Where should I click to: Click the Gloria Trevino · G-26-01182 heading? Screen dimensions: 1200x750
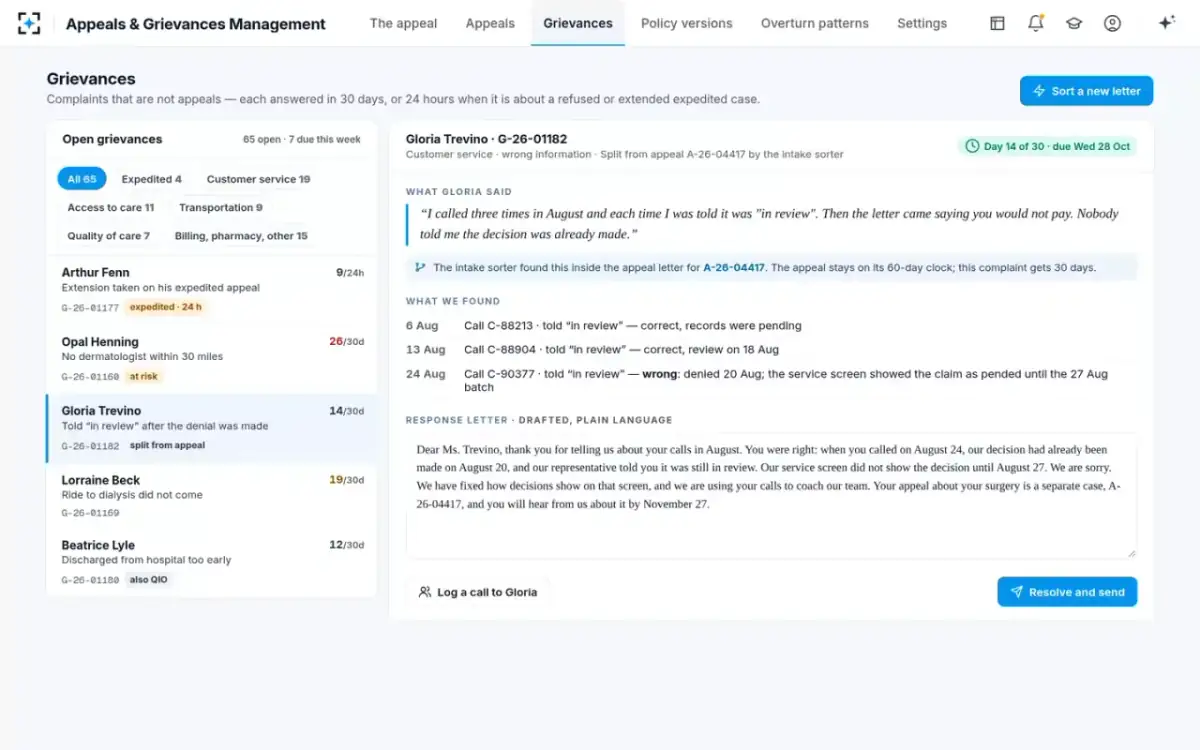click(x=486, y=139)
